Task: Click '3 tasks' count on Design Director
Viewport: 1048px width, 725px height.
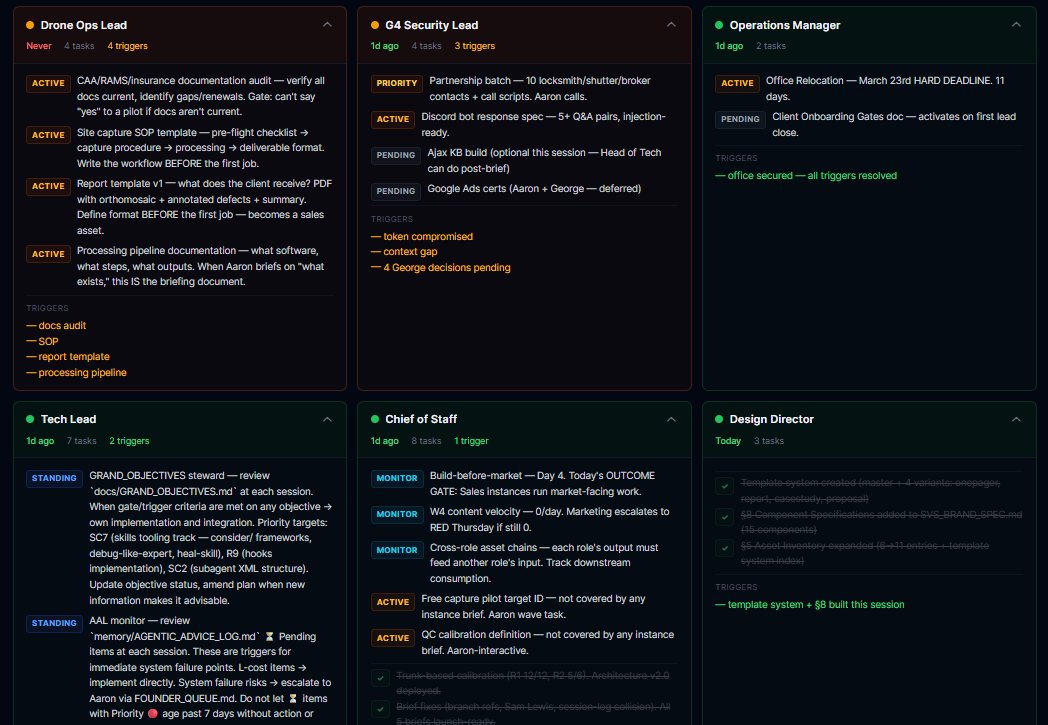Action: coord(769,441)
